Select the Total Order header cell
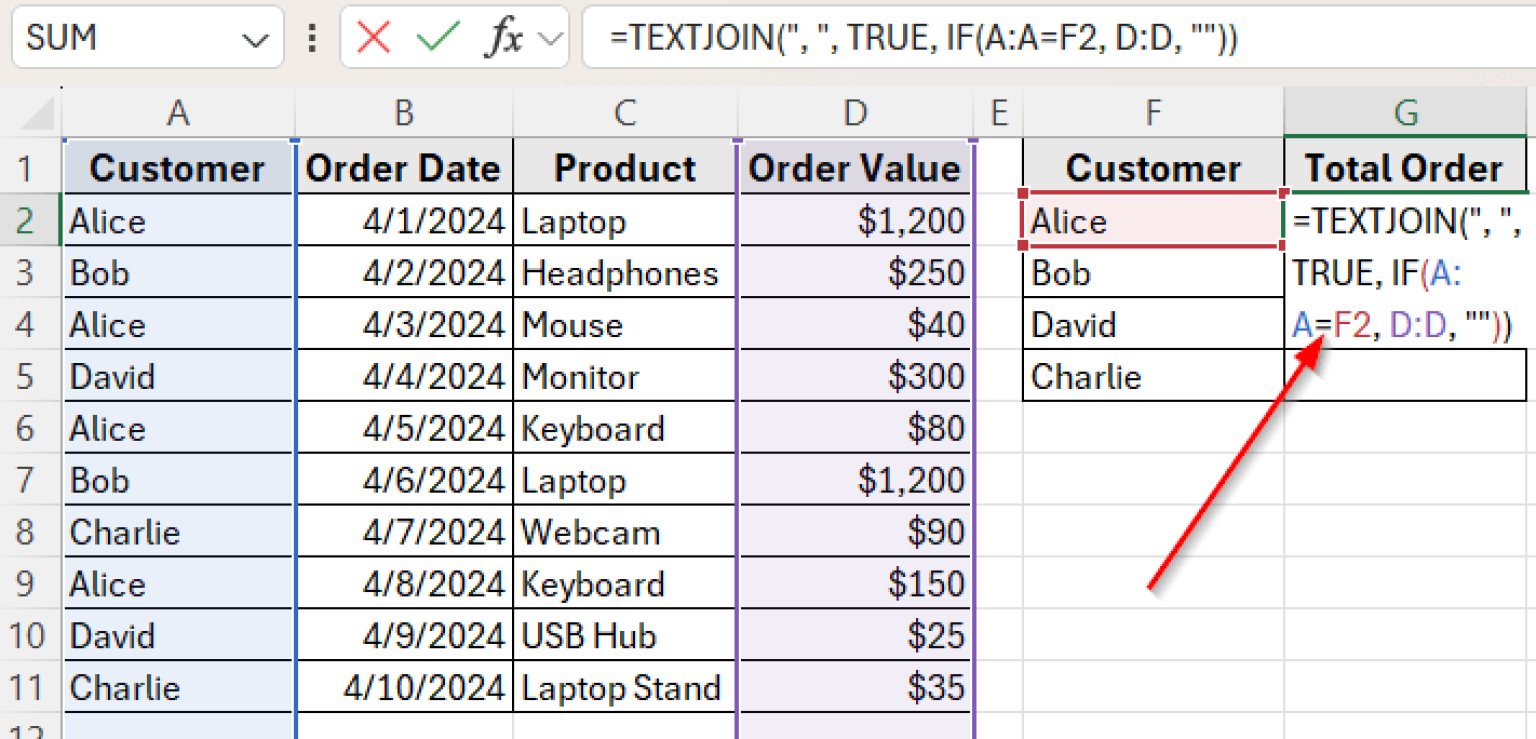The height and width of the screenshot is (739, 1536). (x=1404, y=168)
